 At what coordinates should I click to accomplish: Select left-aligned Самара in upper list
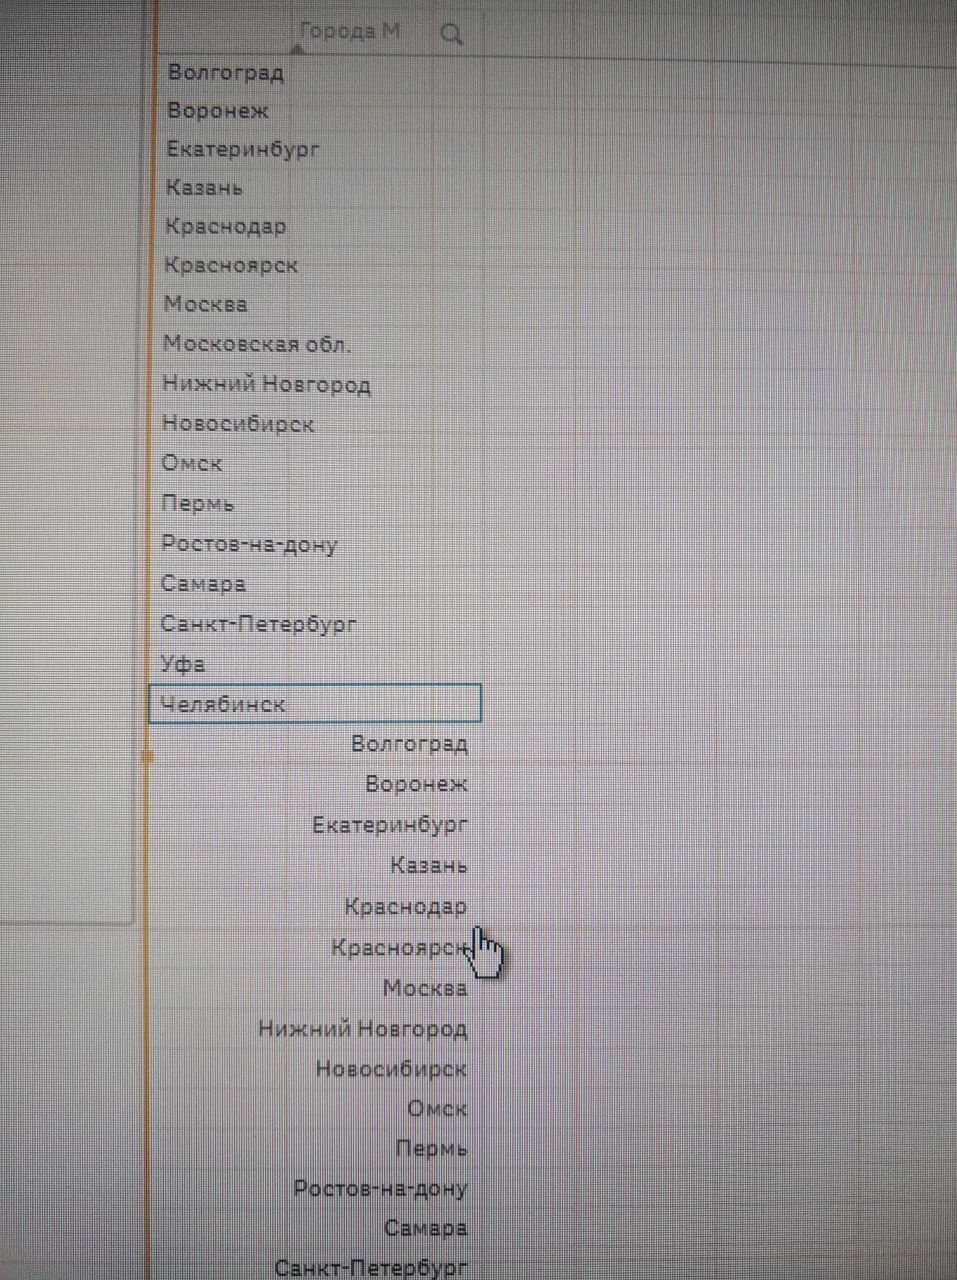(x=203, y=584)
